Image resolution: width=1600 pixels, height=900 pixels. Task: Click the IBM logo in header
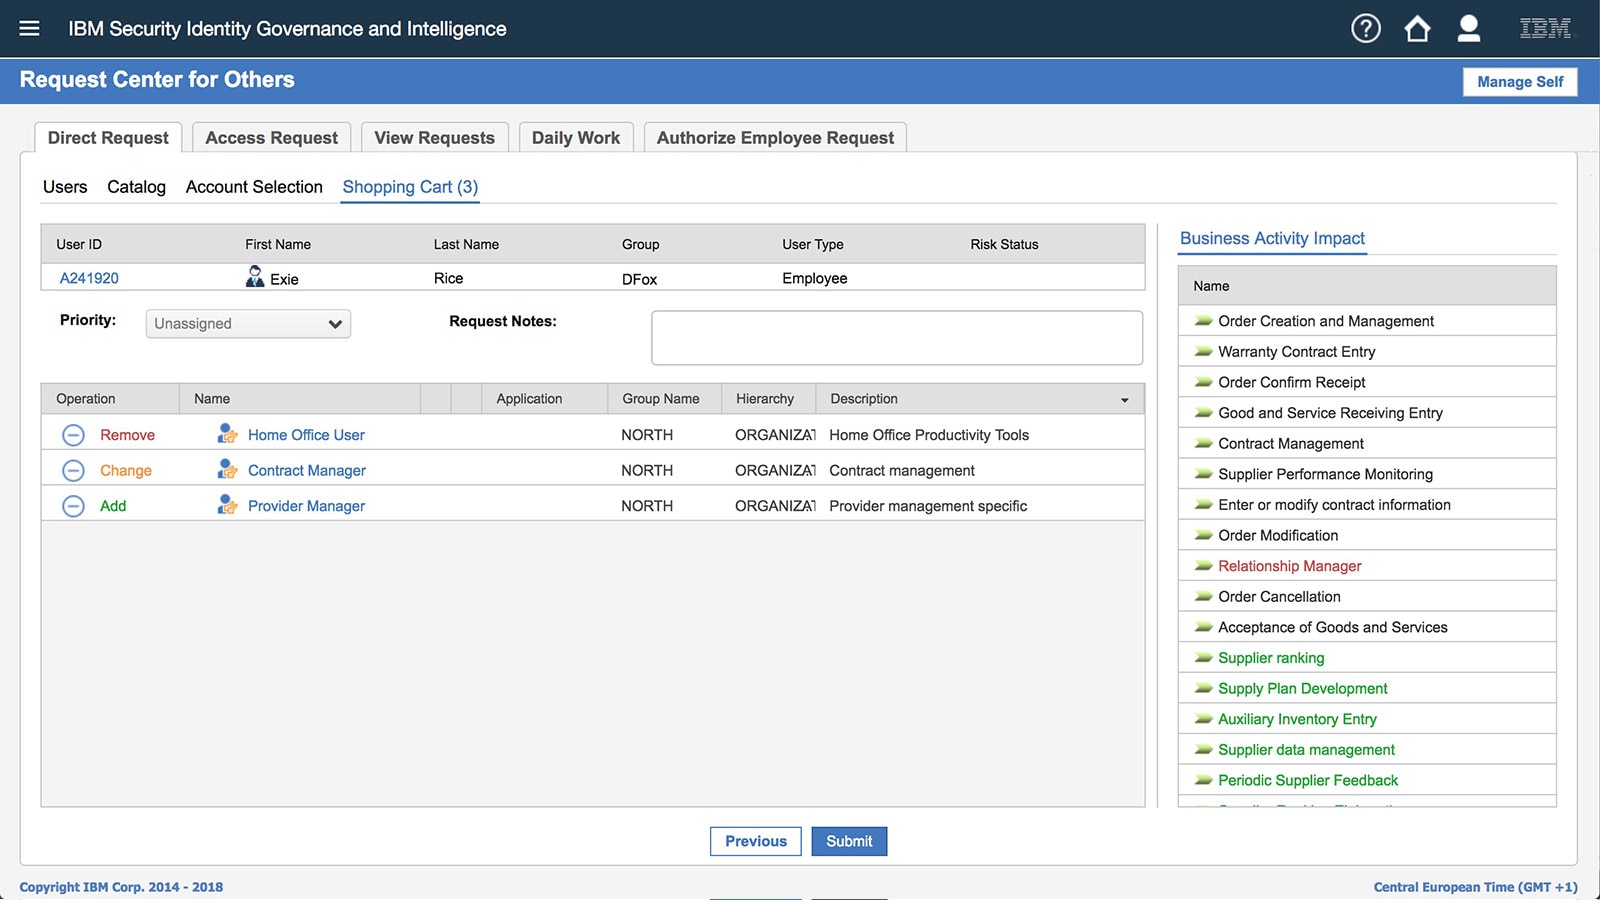pyautogui.click(x=1545, y=28)
